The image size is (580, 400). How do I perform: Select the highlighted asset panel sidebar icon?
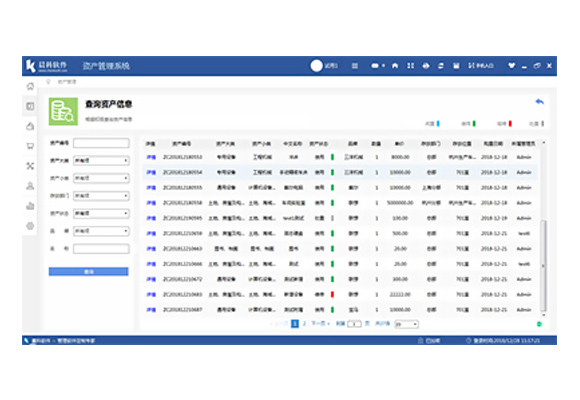30,106
